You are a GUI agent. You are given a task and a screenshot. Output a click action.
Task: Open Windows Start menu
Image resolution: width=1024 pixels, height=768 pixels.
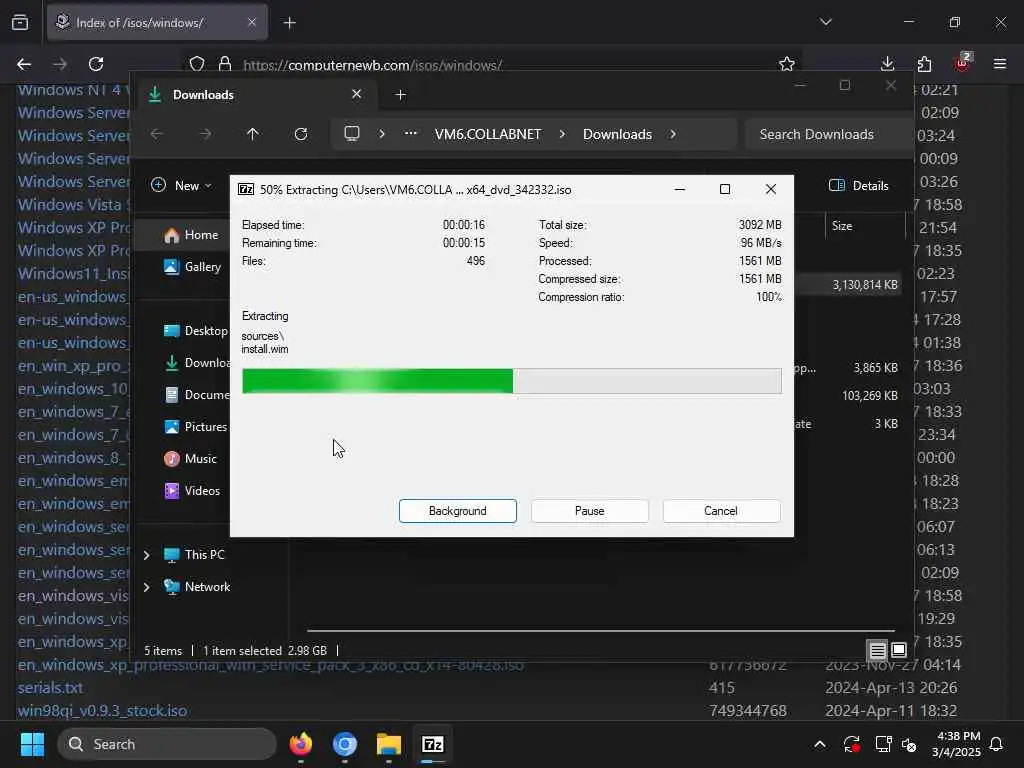point(32,744)
